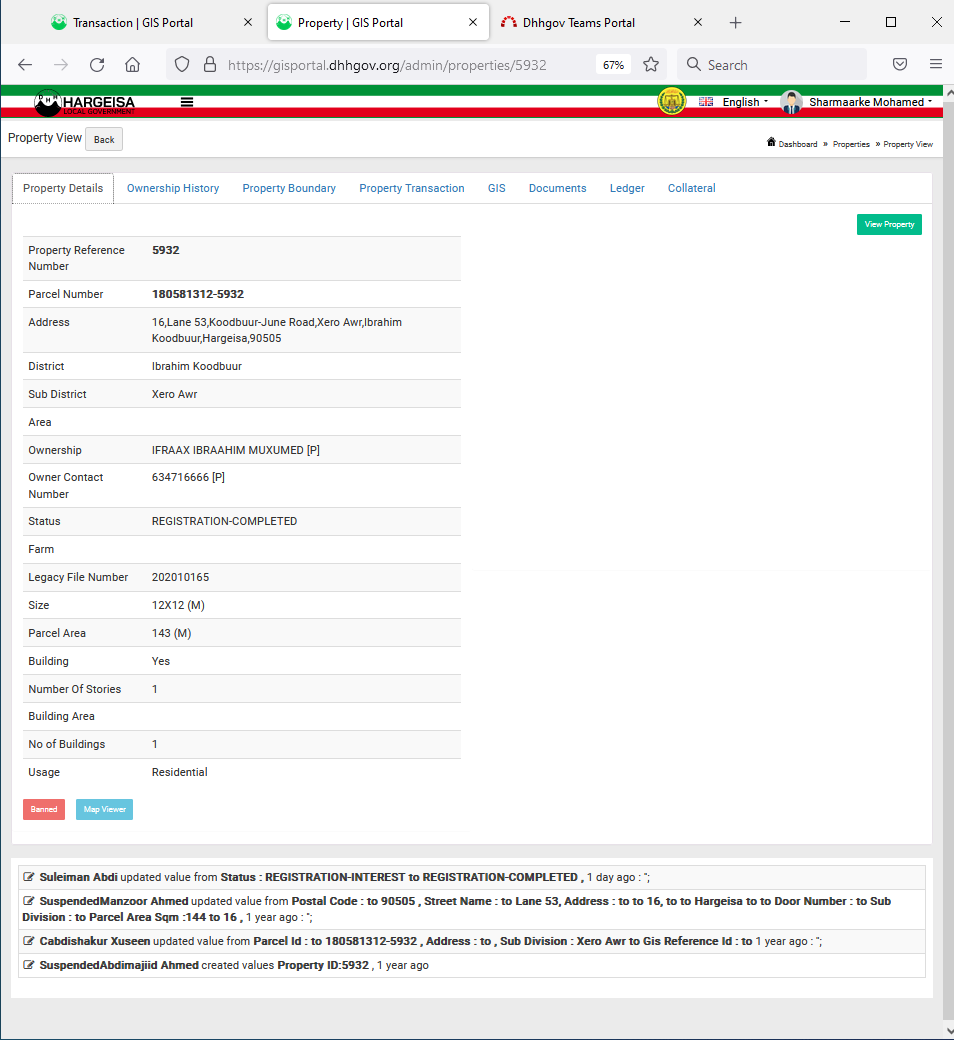Click the Dashboard home icon in breadcrumb
This screenshot has width=954, height=1040.
click(x=771, y=142)
